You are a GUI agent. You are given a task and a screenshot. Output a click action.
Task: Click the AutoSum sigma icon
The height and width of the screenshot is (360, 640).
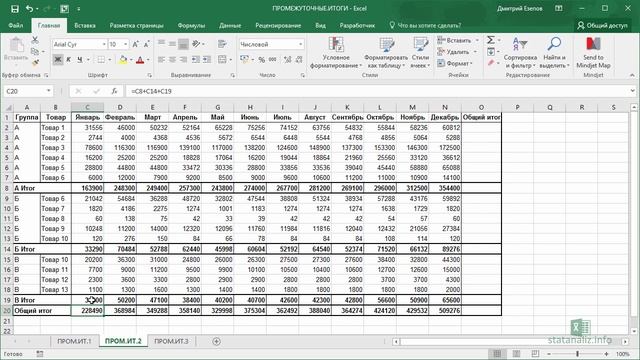(491, 40)
